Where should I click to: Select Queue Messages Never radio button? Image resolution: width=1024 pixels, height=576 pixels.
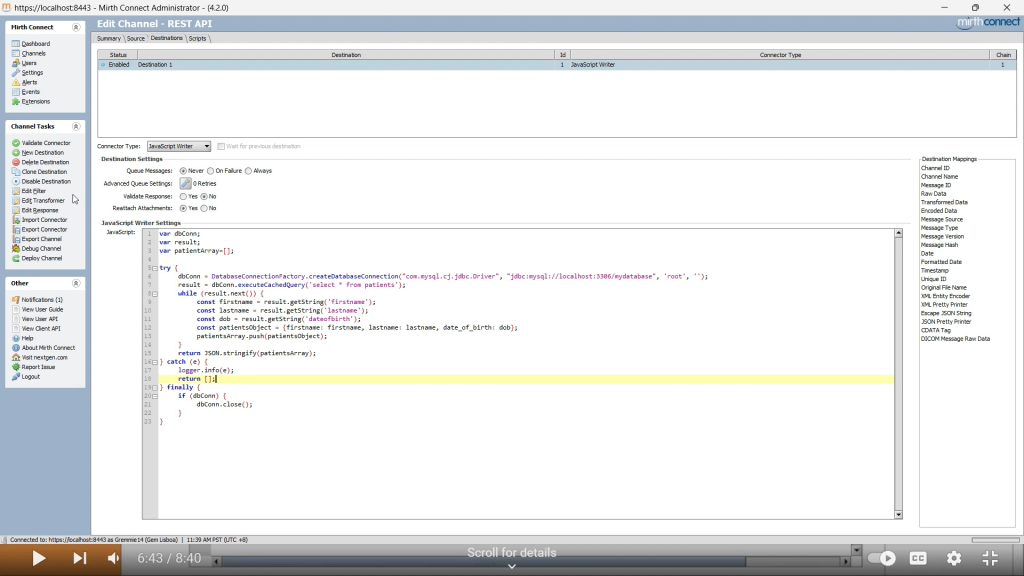click(183, 171)
